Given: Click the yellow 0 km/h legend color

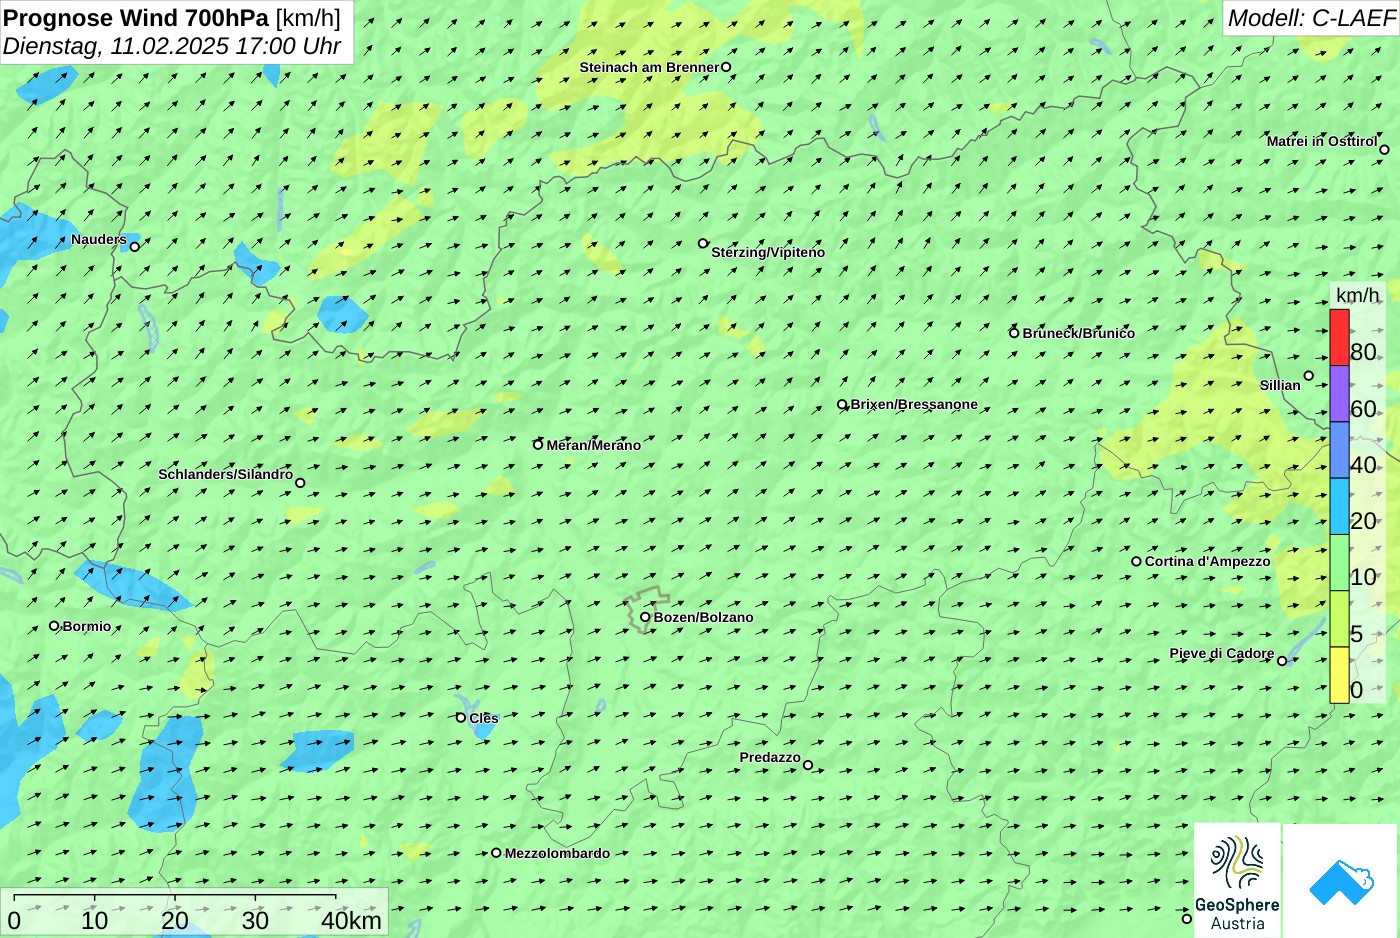Looking at the screenshot, I should point(1339,675).
